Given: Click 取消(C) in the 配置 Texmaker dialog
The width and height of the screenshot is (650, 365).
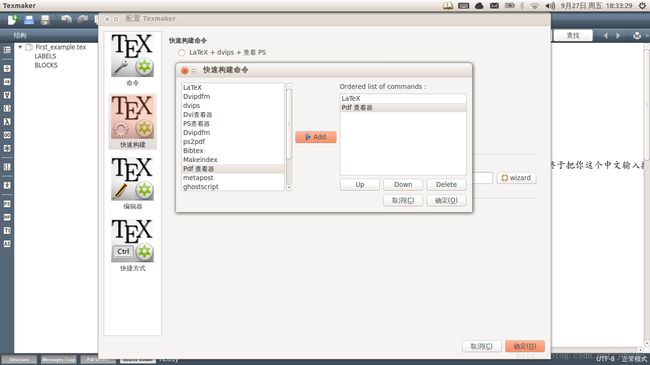Looking at the screenshot, I should [x=481, y=346].
